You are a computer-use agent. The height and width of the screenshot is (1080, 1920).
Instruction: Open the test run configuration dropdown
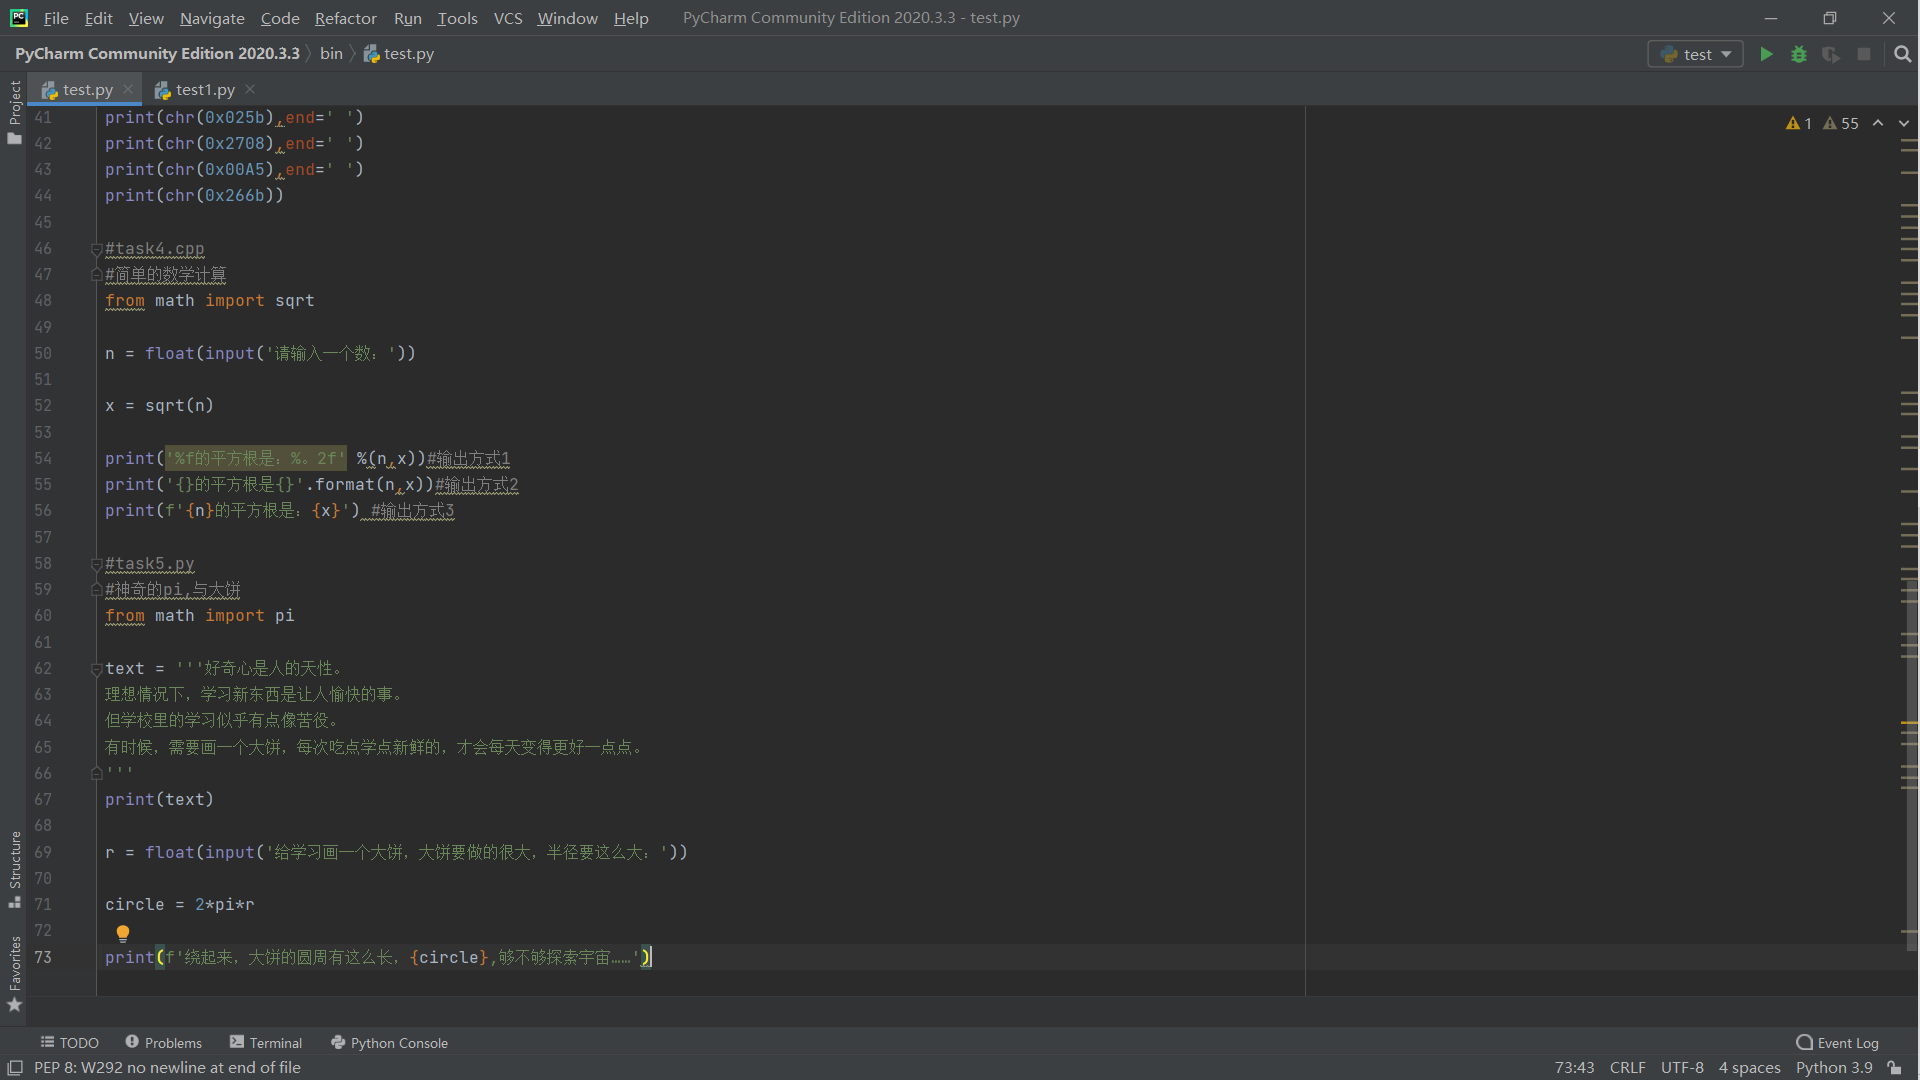pos(1696,54)
